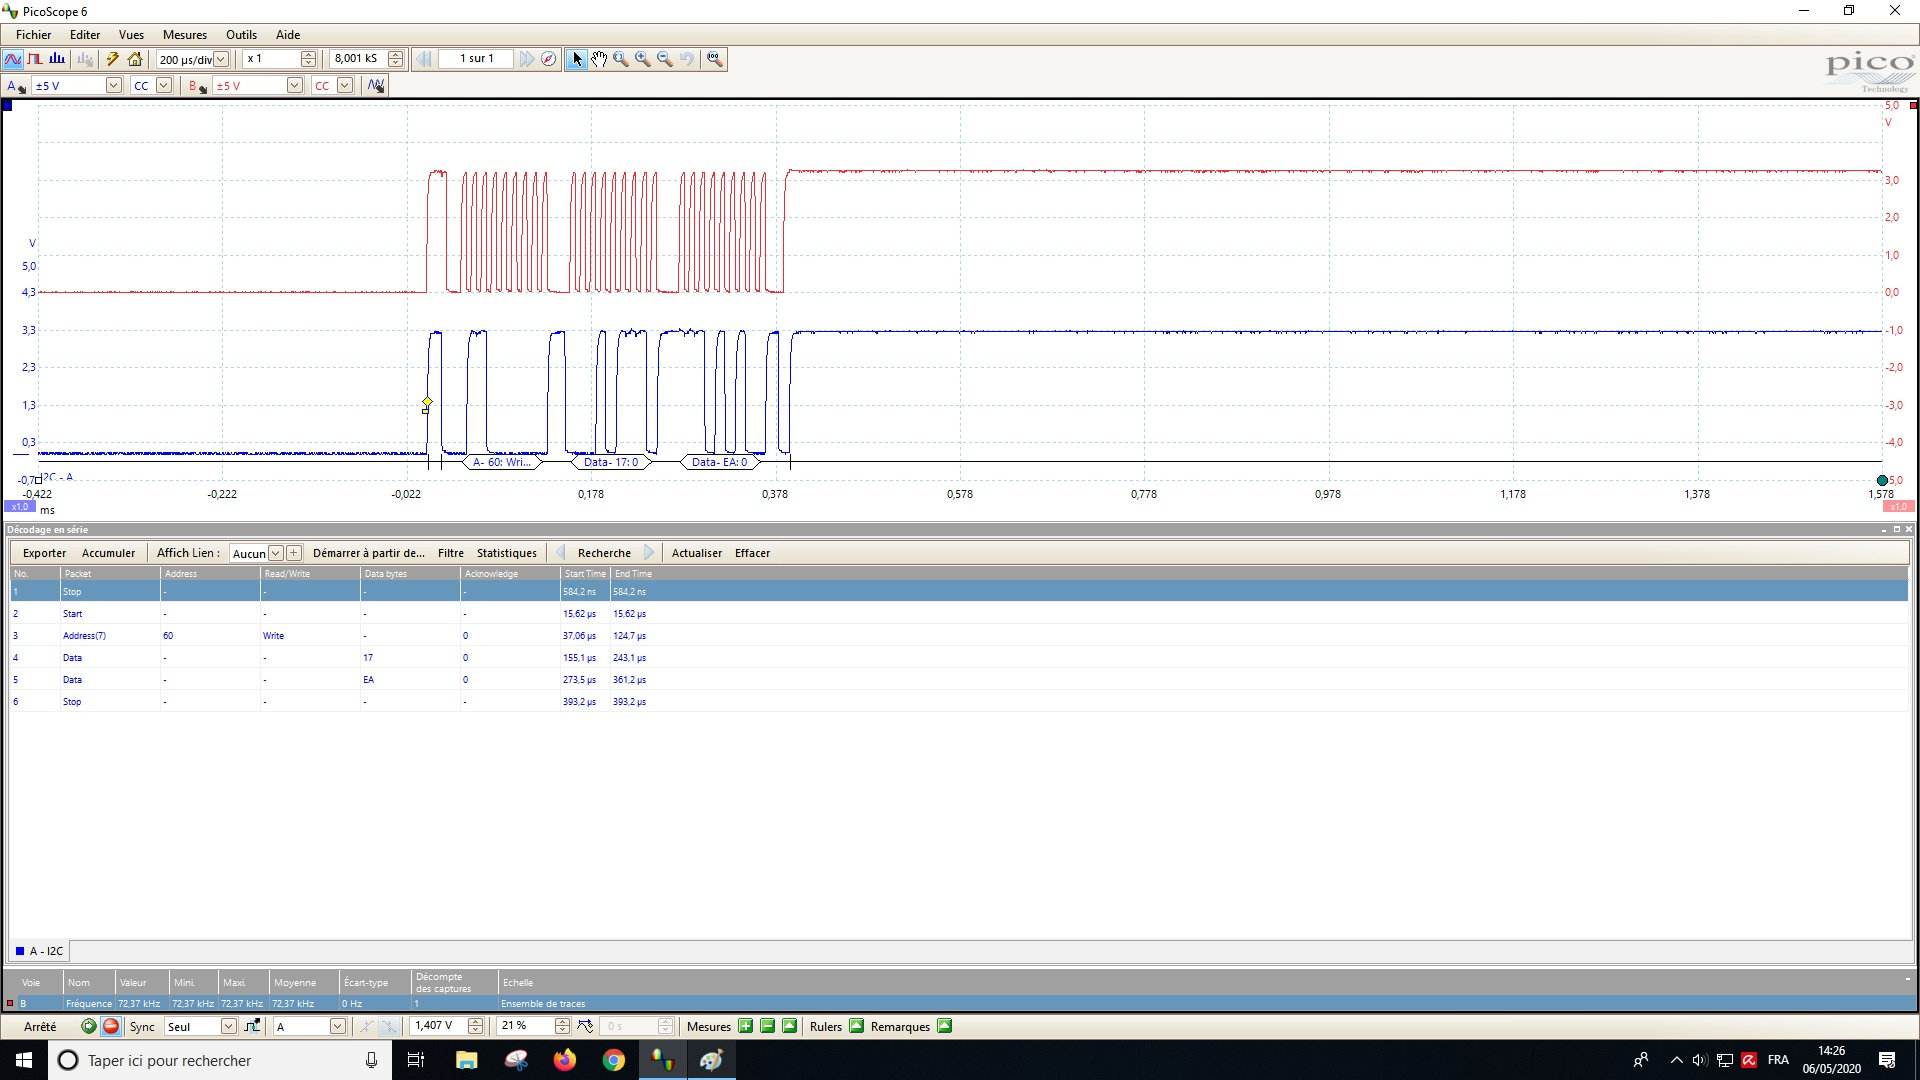This screenshot has width=1920, height=1080.
Task: Start capture with green go button
Action: pyautogui.click(x=88, y=1026)
